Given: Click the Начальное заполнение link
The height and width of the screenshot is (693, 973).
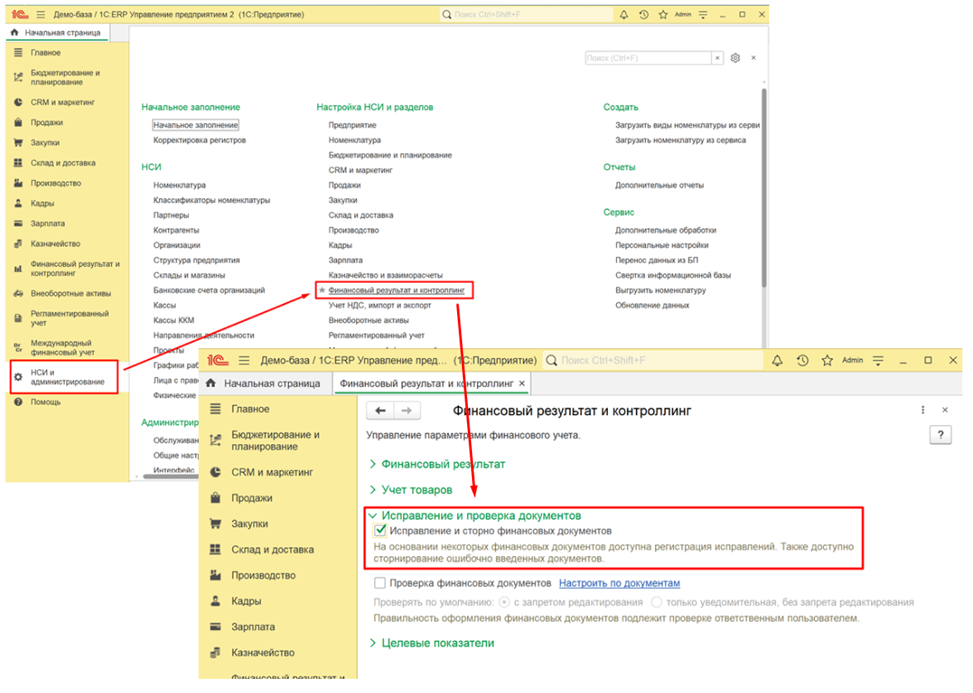Looking at the screenshot, I should (195, 125).
